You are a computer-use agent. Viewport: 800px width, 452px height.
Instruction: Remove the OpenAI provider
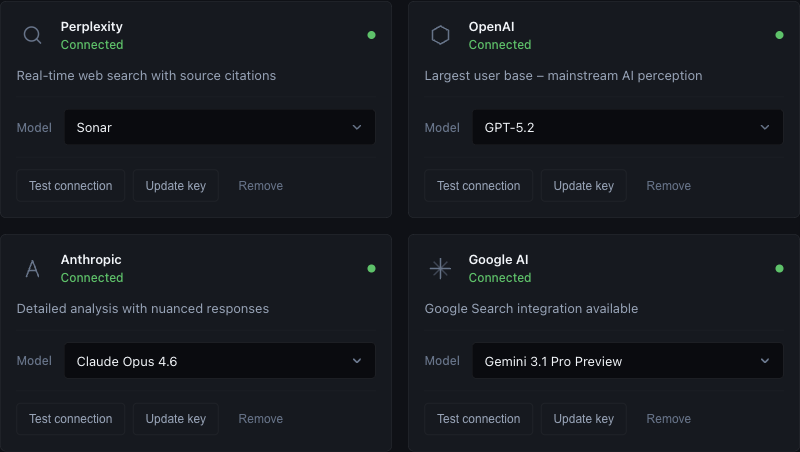668,186
